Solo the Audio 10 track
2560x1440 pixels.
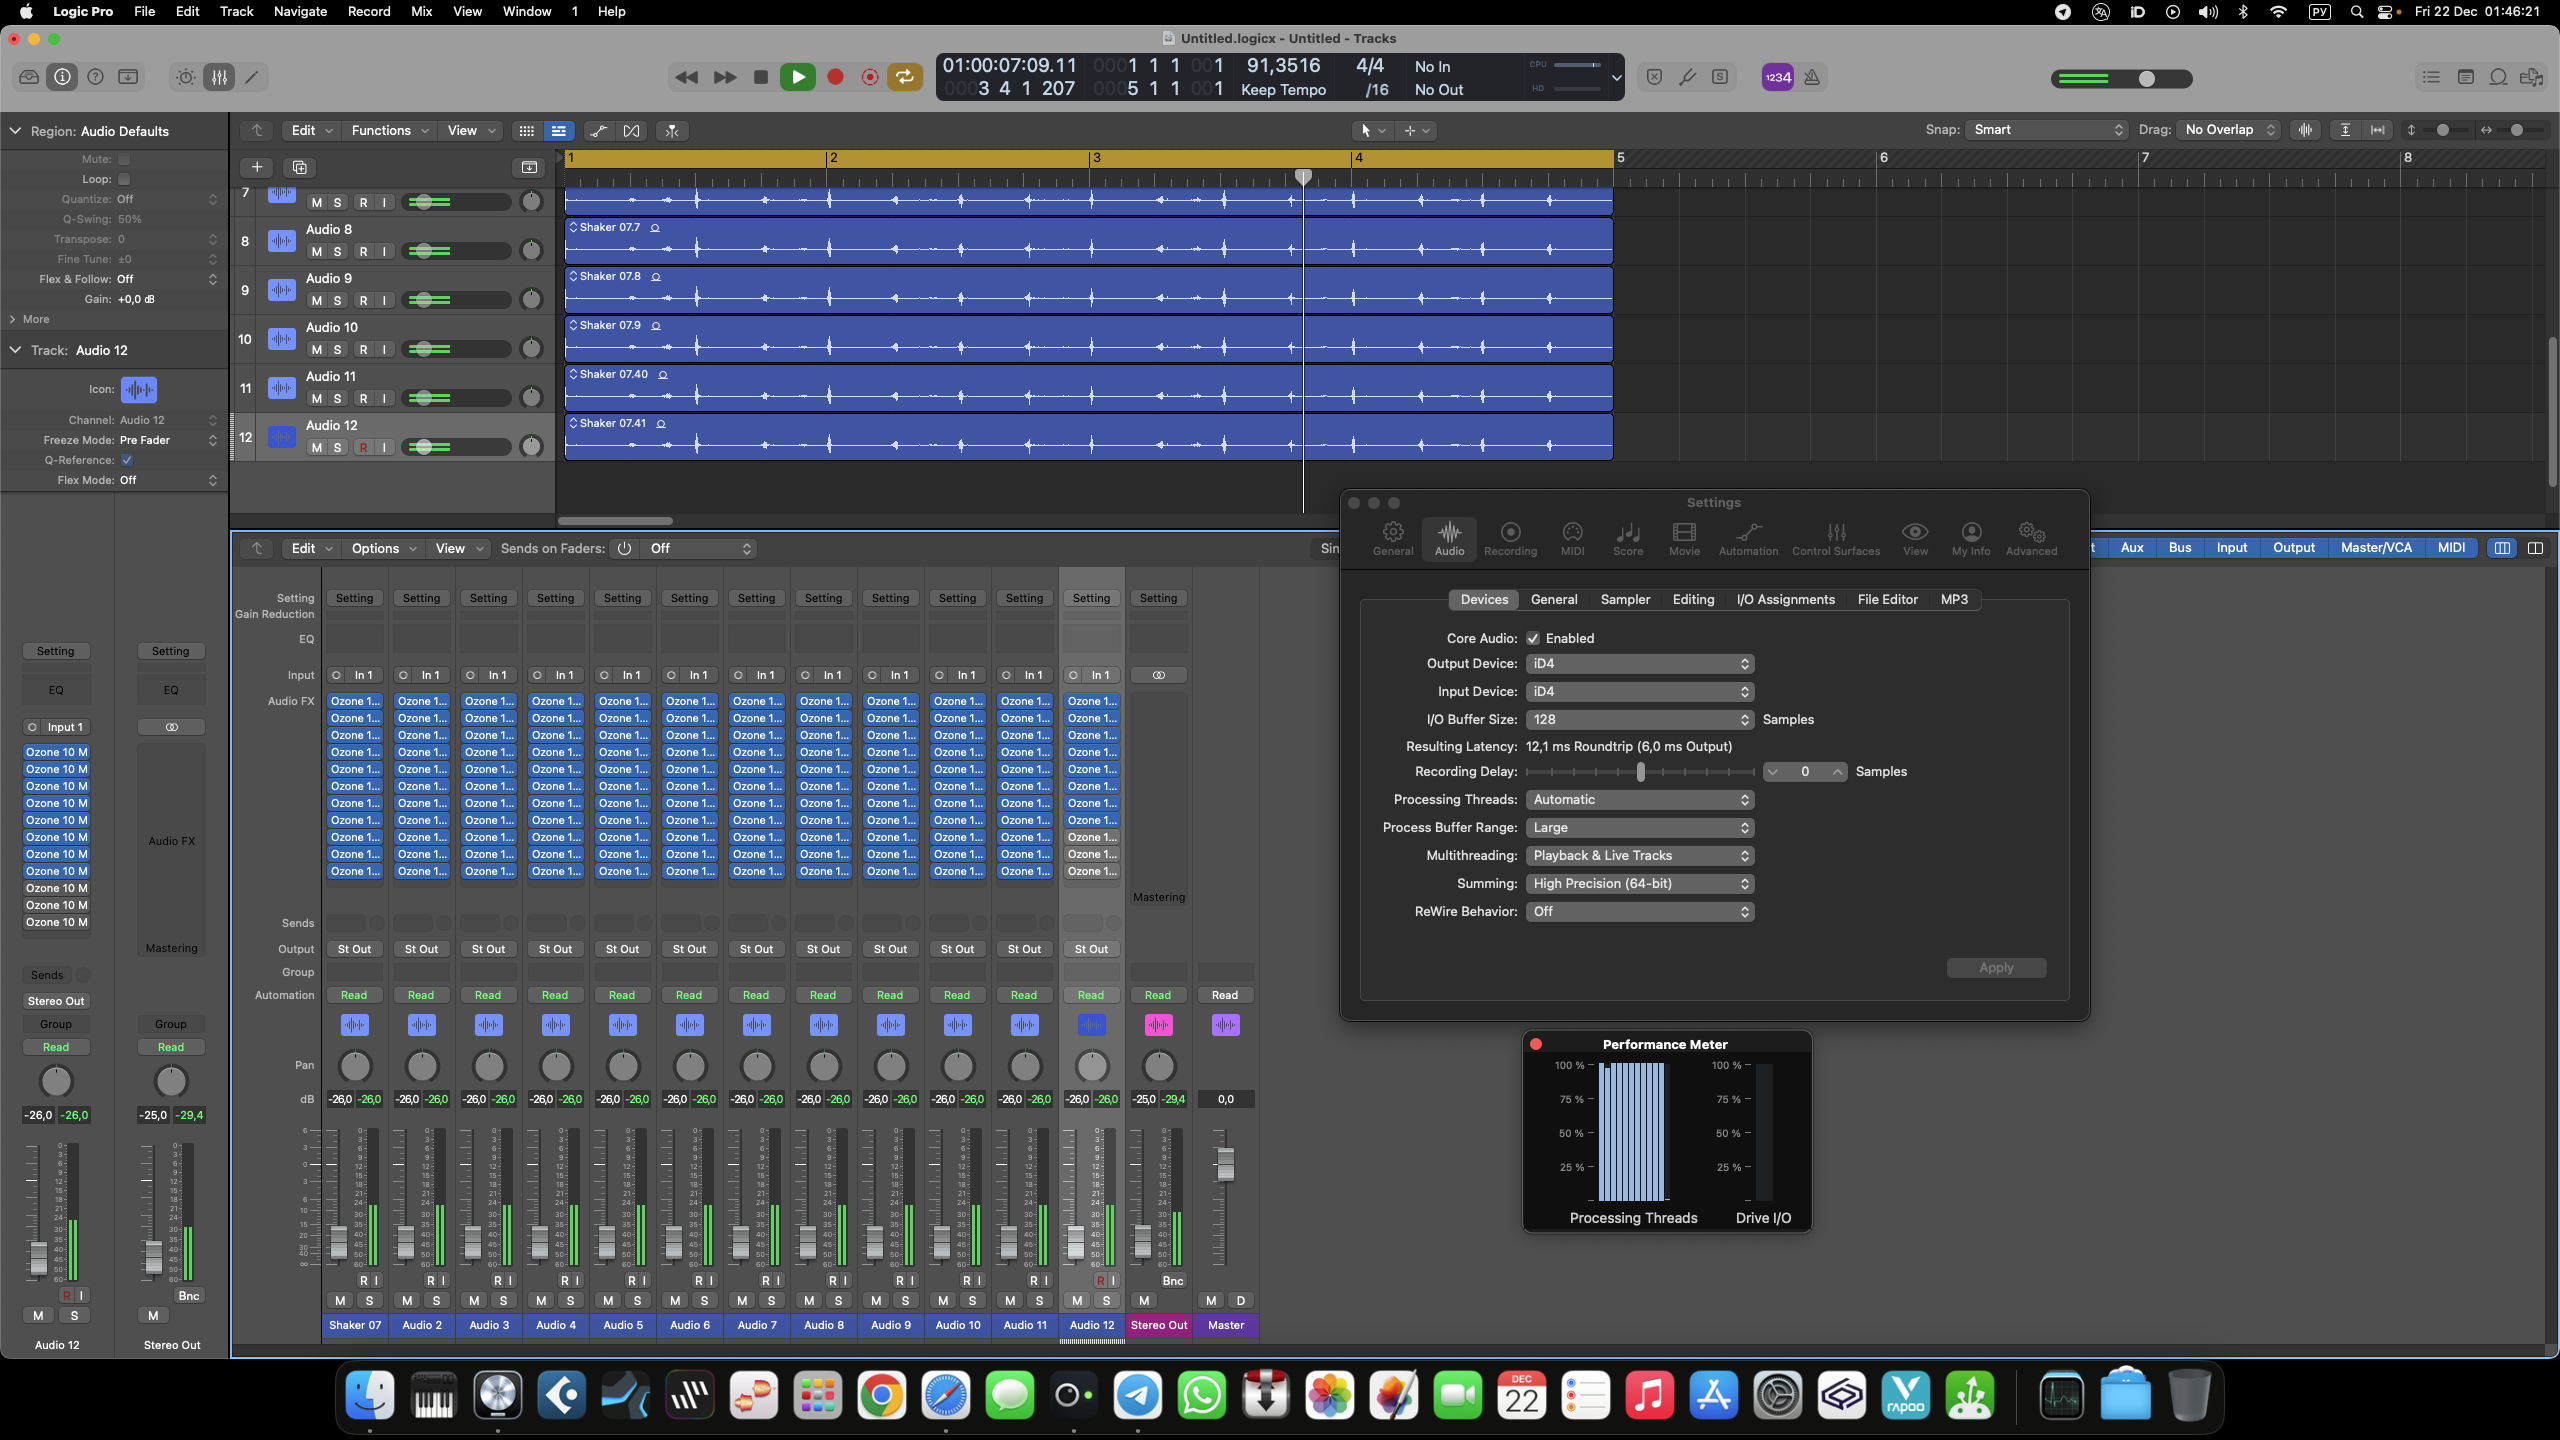[x=338, y=349]
